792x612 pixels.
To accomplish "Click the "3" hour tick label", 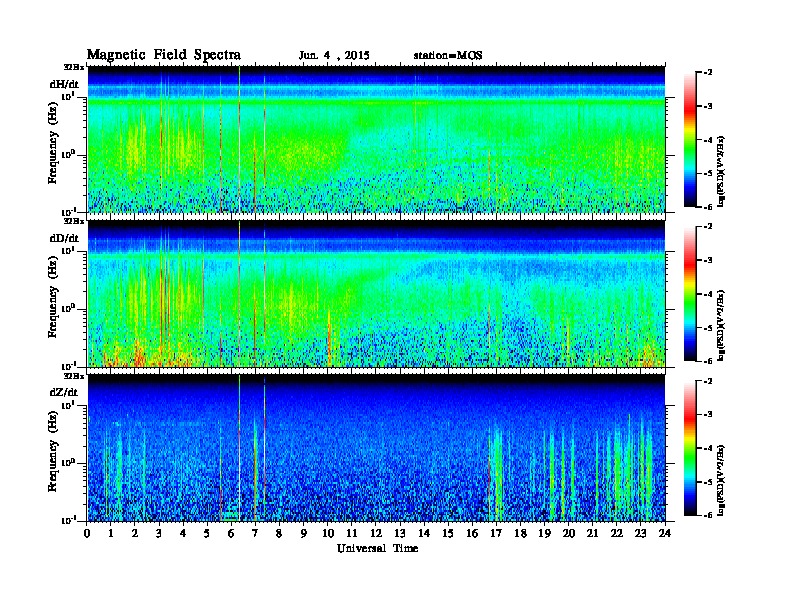I will (159, 533).
